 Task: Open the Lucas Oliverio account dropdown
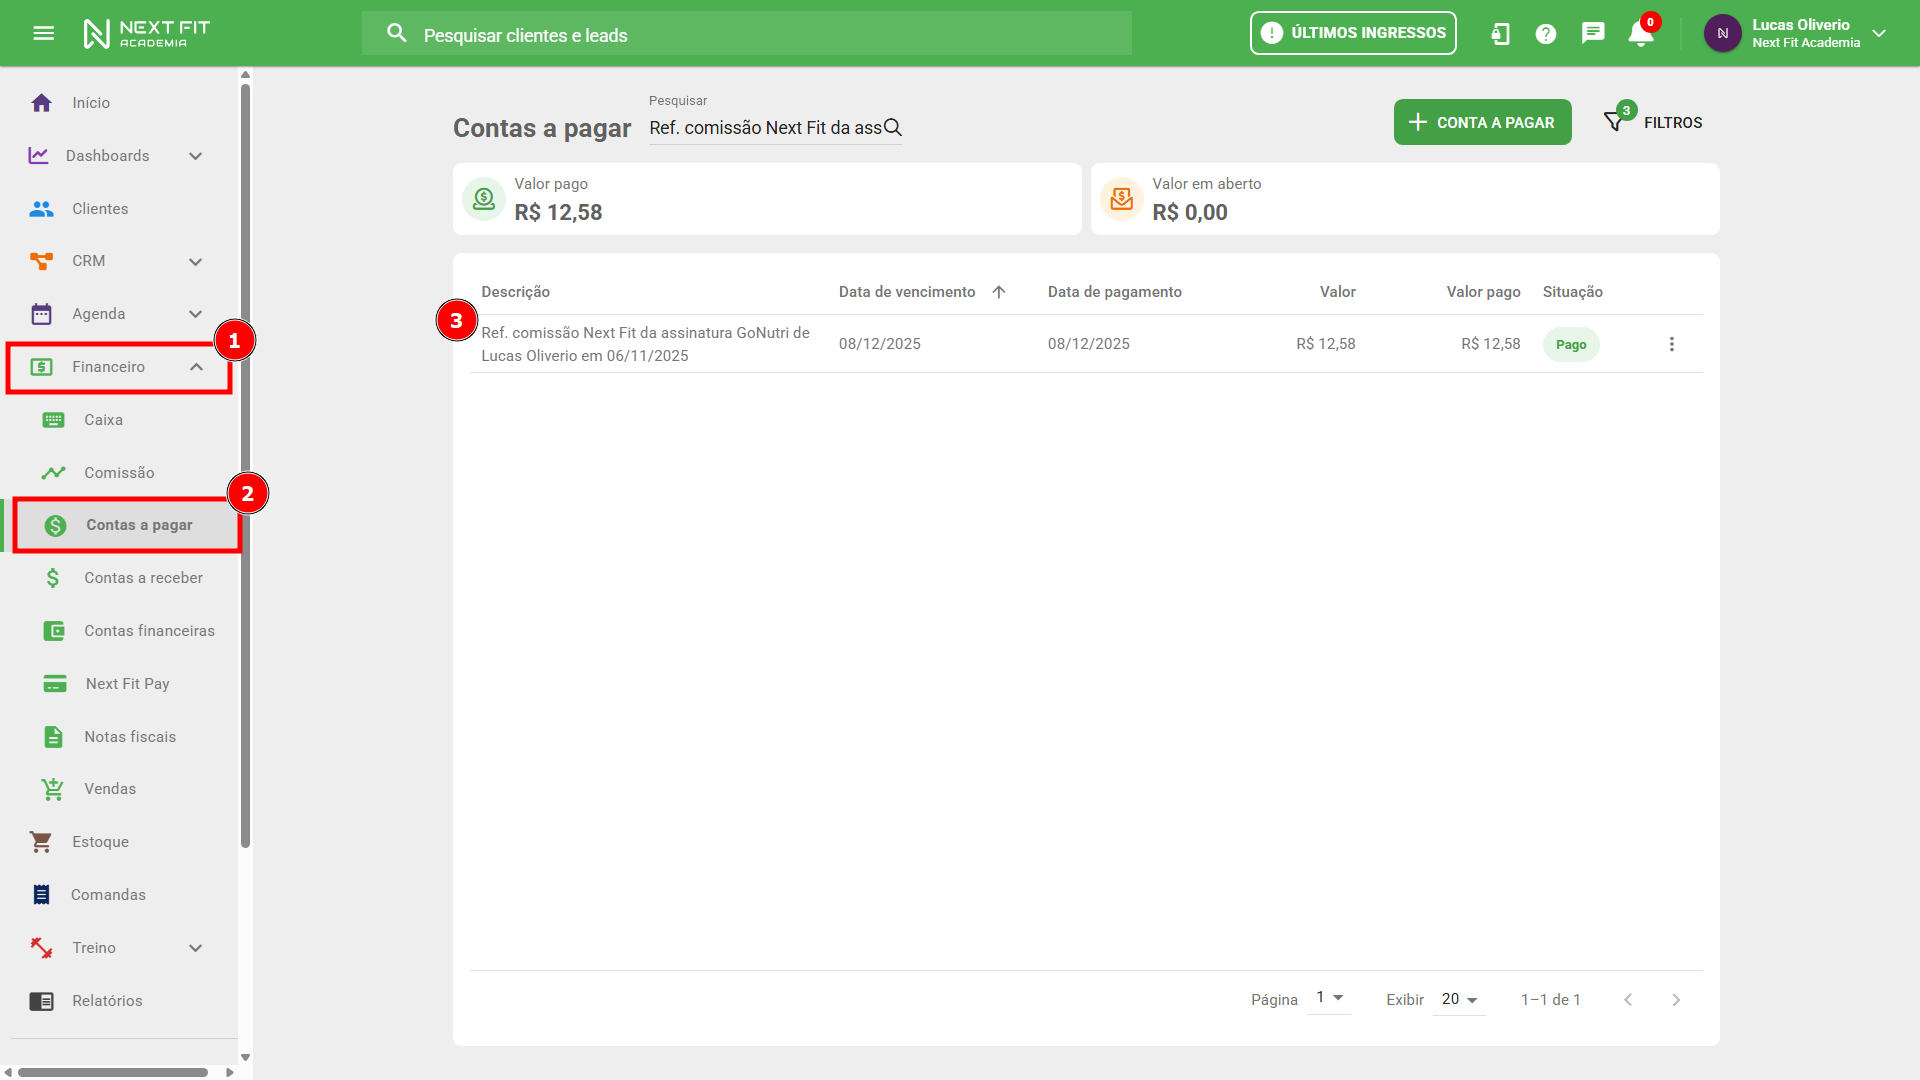point(1879,33)
